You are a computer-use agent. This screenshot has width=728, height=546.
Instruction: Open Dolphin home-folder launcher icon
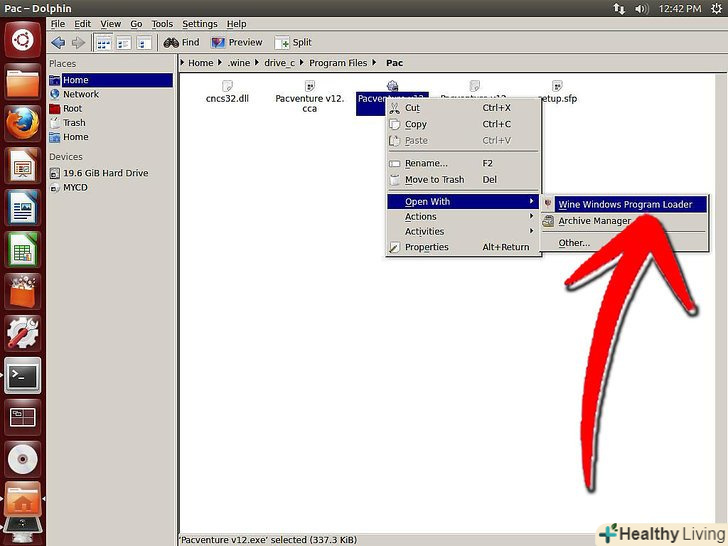[22, 499]
